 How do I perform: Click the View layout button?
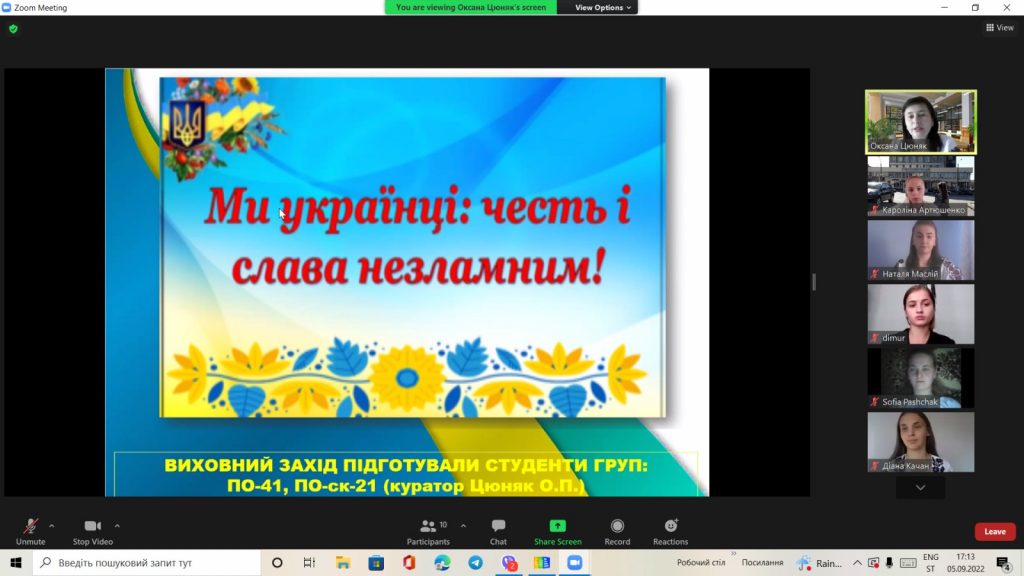[x=999, y=28]
